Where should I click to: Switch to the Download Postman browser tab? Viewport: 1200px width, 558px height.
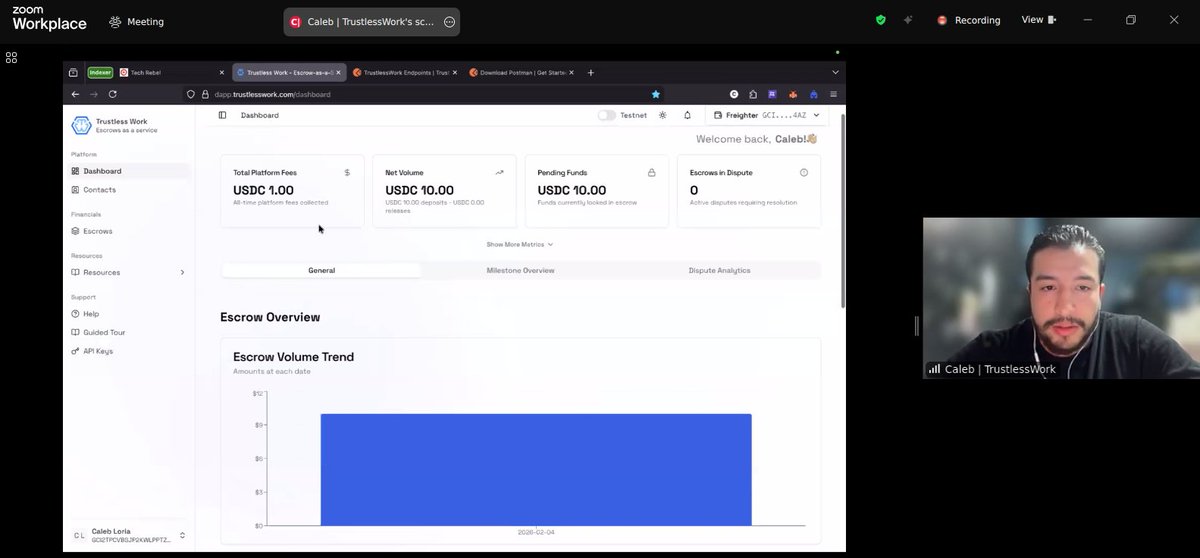coord(522,72)
